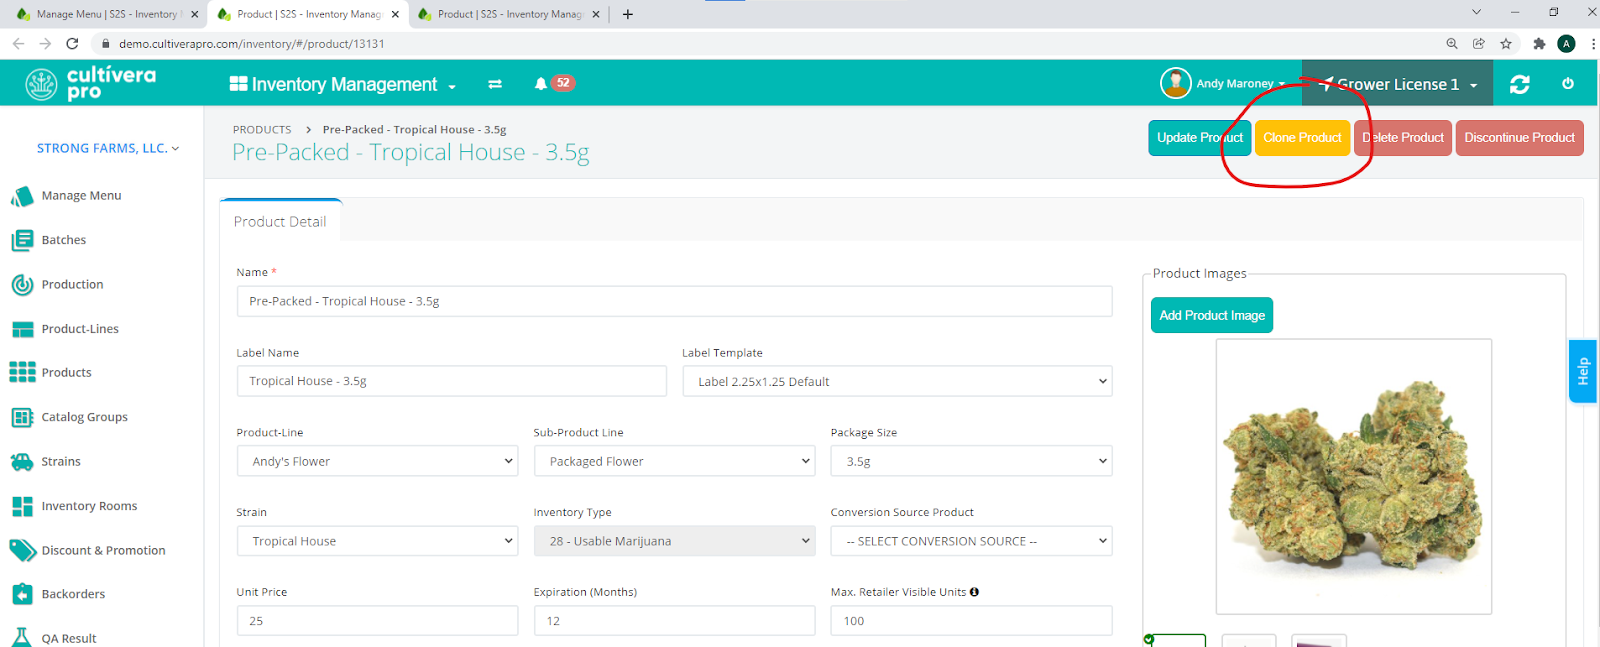Click Clone Product button
Screen dimensions: 1600x647
click(x=1302, y=138)
